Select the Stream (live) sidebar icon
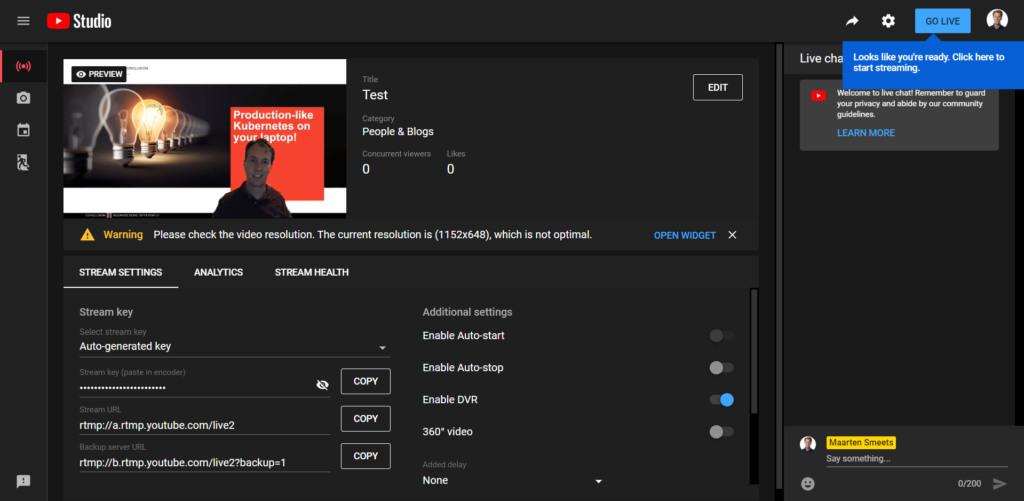 click(x=23, y=67)
